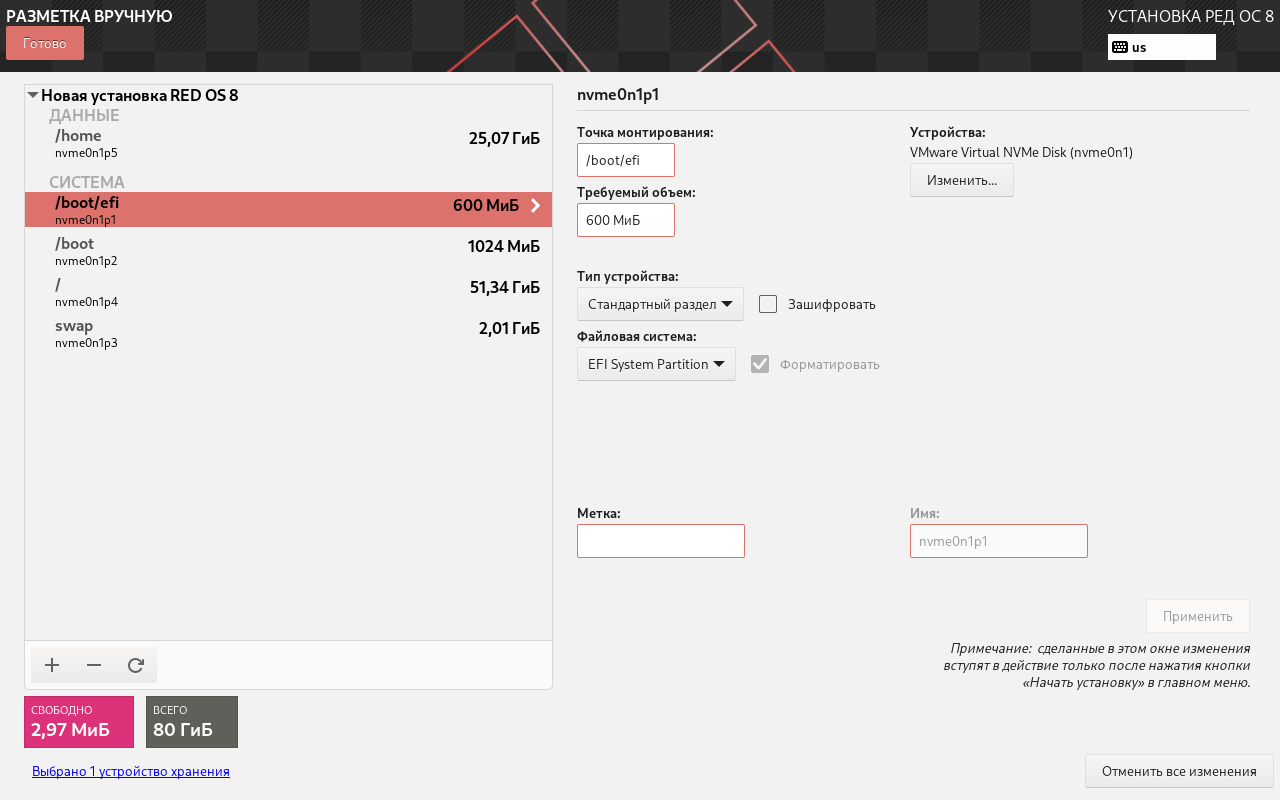Click the 'nvme0n1p1' partition heading
The width and height of the screenshot is (1280, 800).
coord(618,95)
